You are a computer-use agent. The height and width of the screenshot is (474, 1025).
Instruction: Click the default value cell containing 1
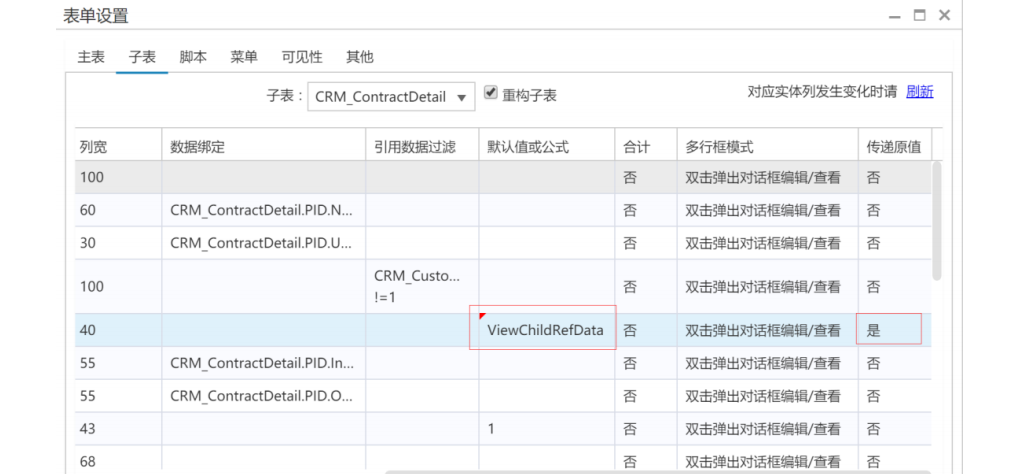[x=545, y=428]
